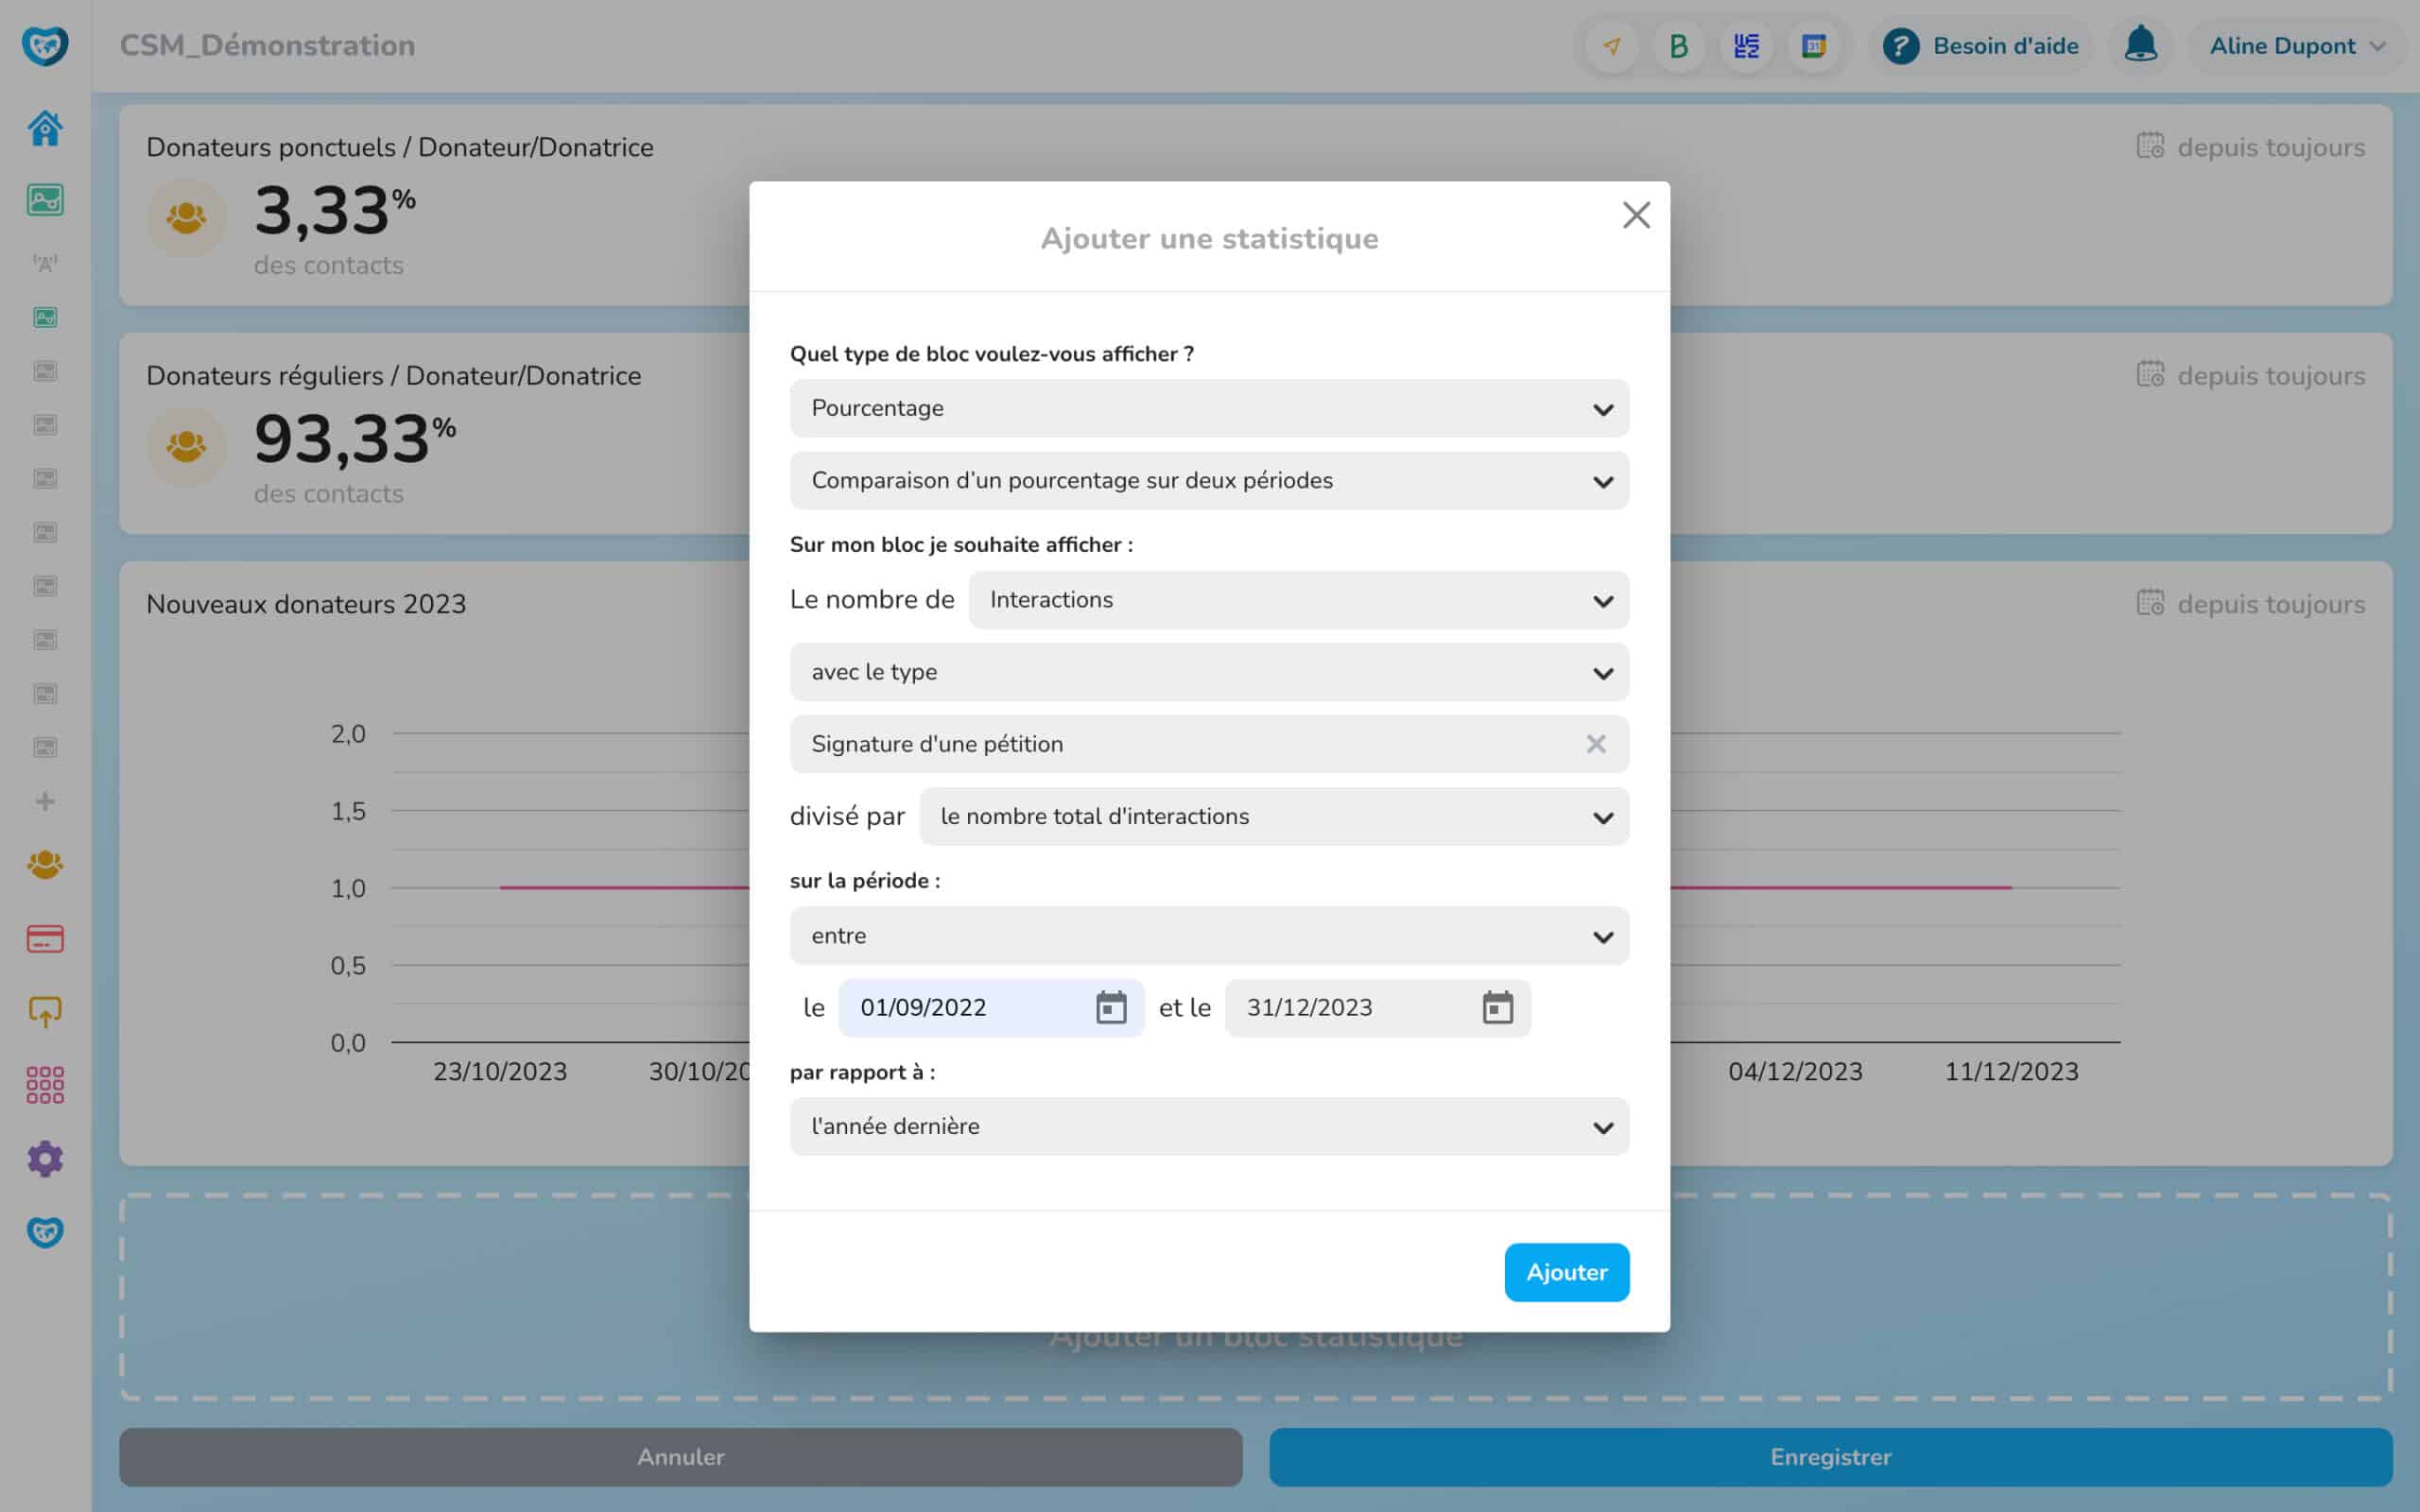
Task: Open the pink apps grid icon
Action: [45, 1085]
